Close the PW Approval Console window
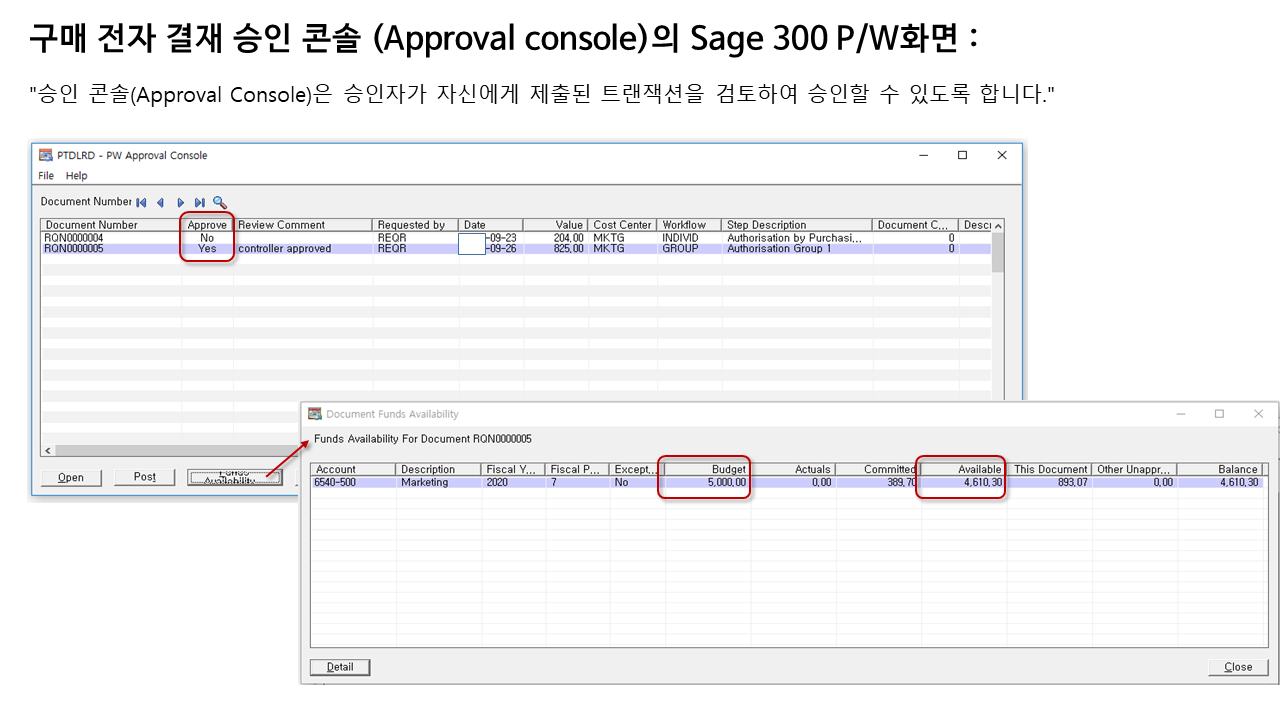Viewport: 1280px width, 720px height. 1001,155
